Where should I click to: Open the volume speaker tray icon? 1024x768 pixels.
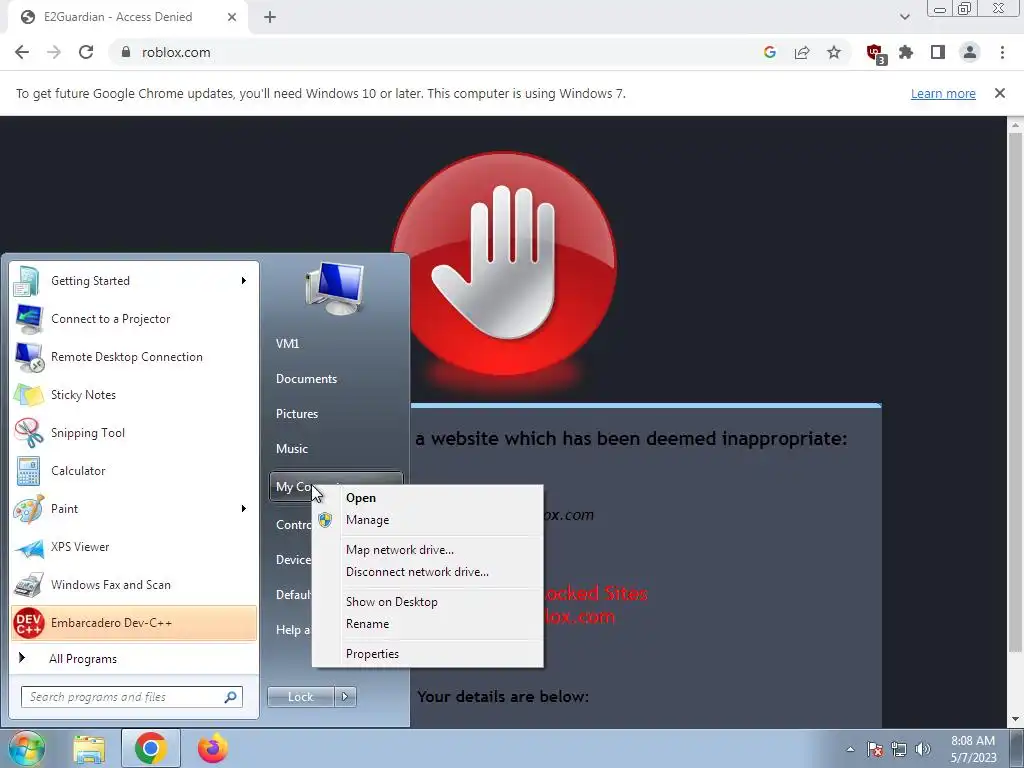pyautogui.click(x=923, y=749)
